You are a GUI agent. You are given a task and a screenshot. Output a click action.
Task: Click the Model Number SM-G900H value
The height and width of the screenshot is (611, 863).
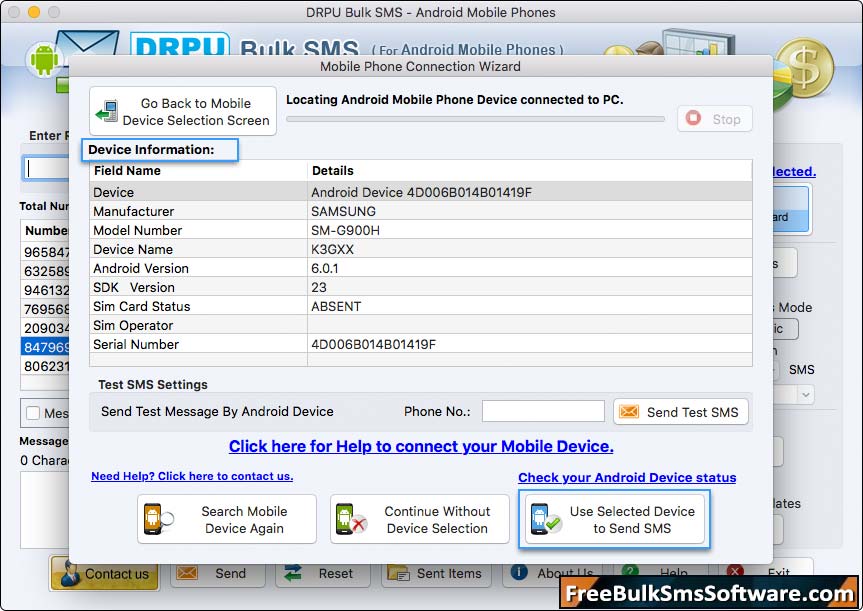point(345,231)
